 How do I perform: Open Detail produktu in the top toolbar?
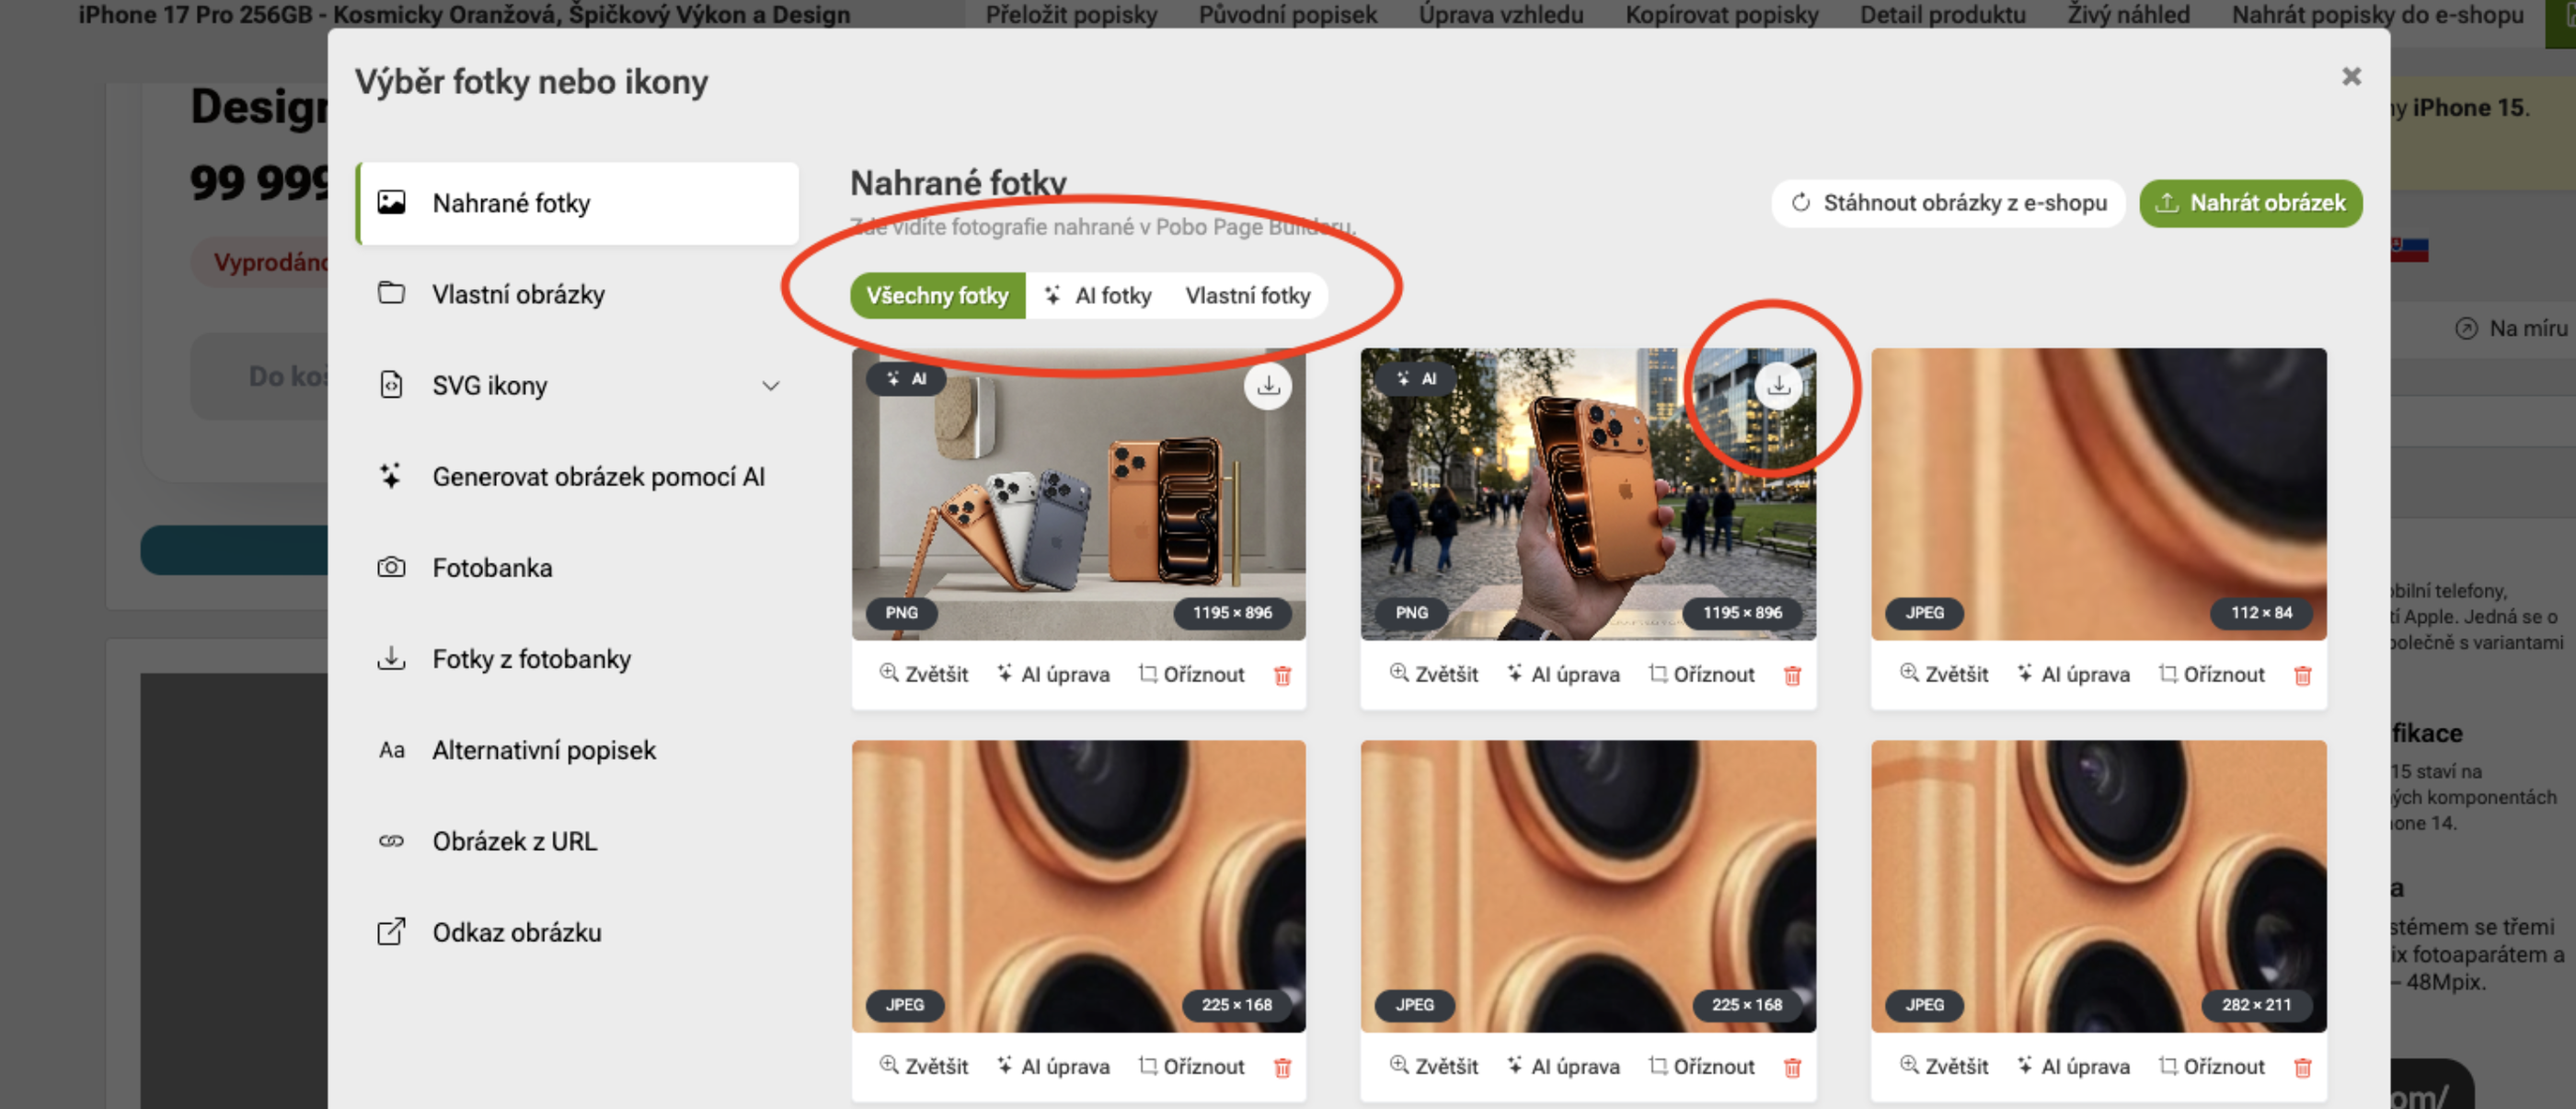click(1943, 14)
